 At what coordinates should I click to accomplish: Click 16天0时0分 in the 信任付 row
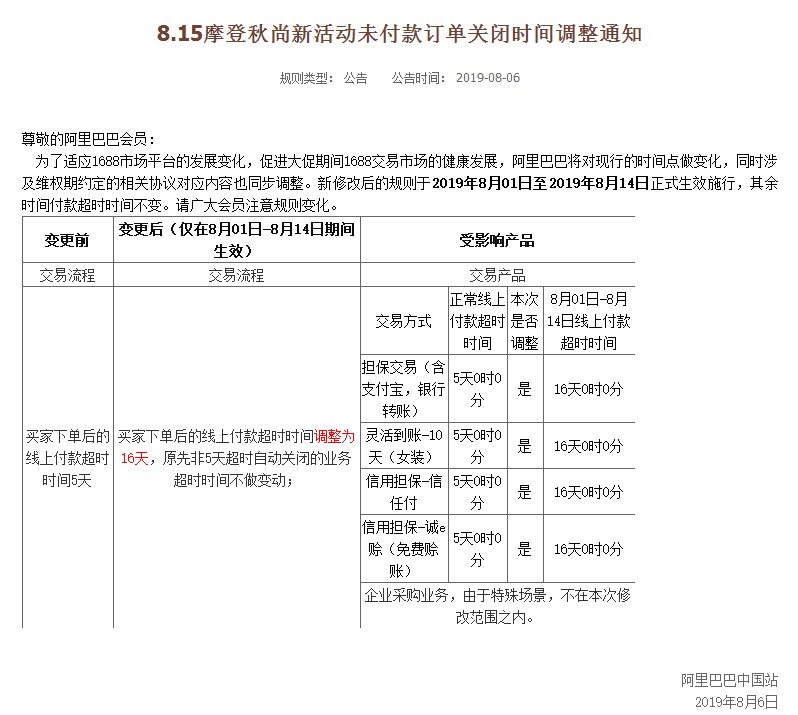(x=589, y=492)
